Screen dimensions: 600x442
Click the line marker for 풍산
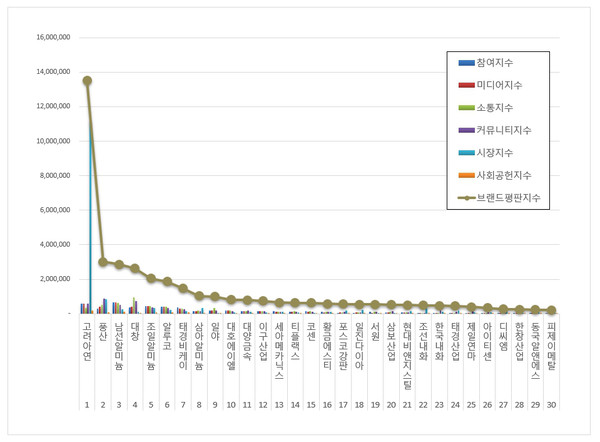(103, 262)
